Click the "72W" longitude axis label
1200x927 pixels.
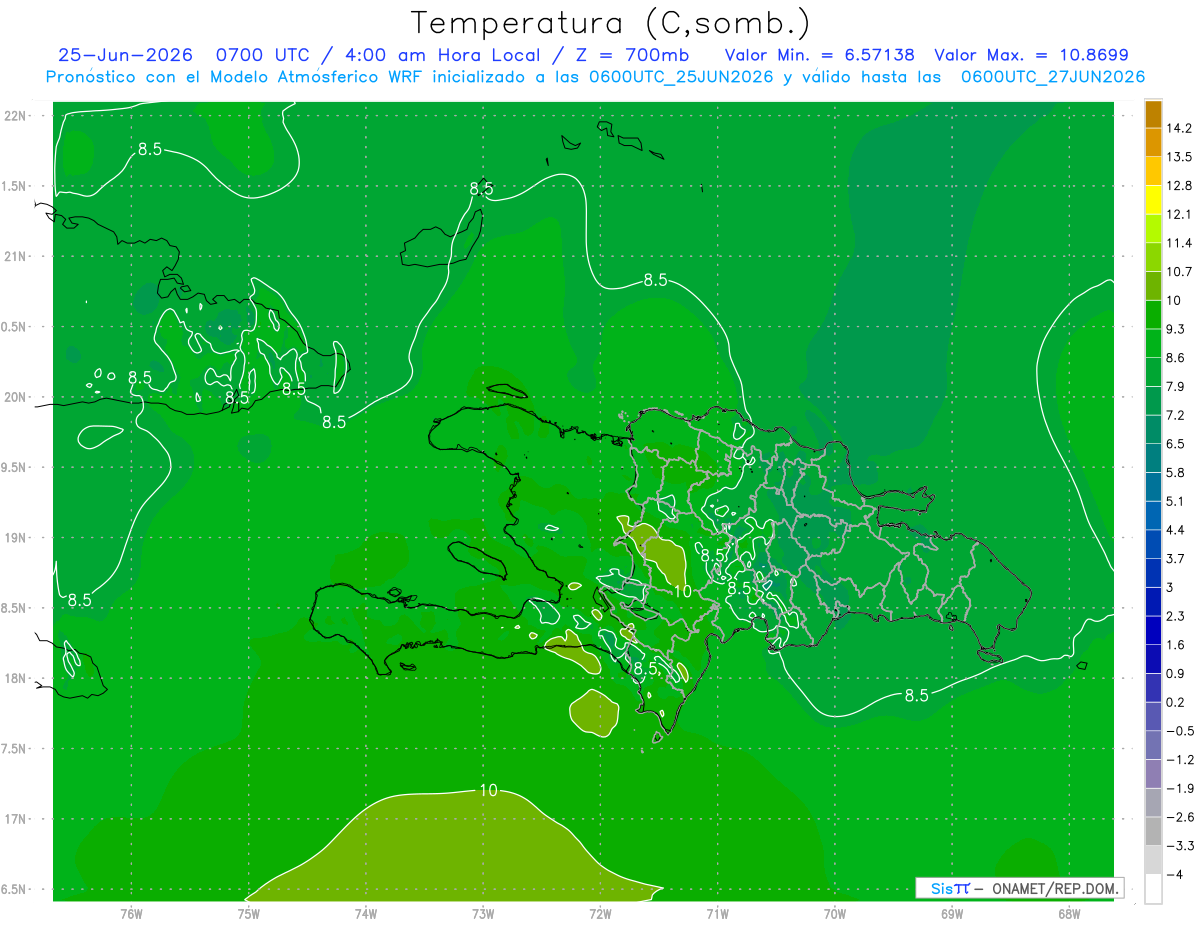(x=600, y=913)
